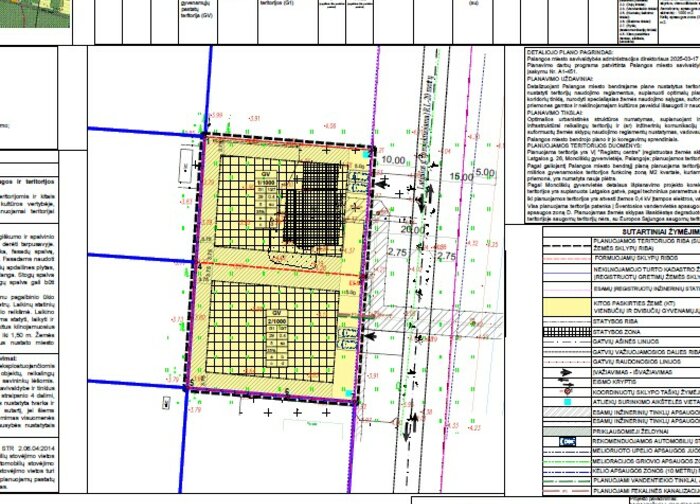Click the diagonal-hatch protection zone legend swatch
This screenshot has height=504, width=700.
(x=567, y=412)
